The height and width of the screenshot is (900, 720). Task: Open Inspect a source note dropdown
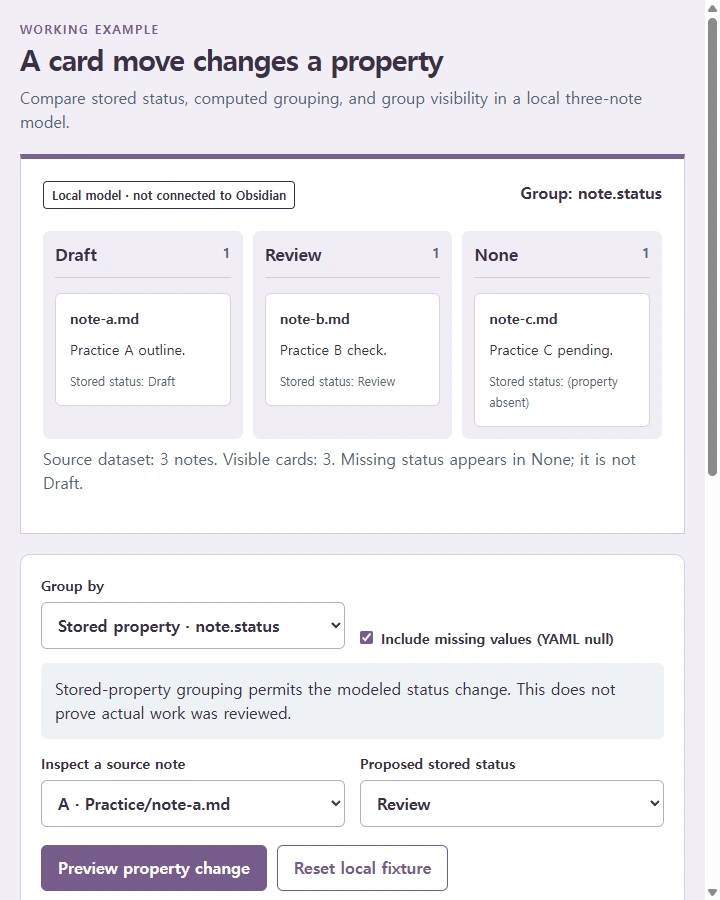click(x=193, y=804)
